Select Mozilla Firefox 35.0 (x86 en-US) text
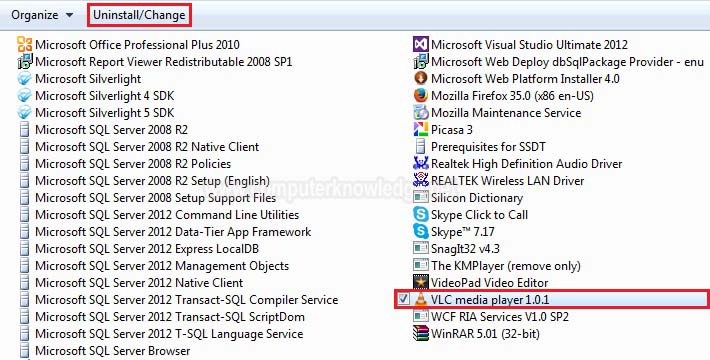Viewport: 710px width, 360px height. tap(512, 96)
